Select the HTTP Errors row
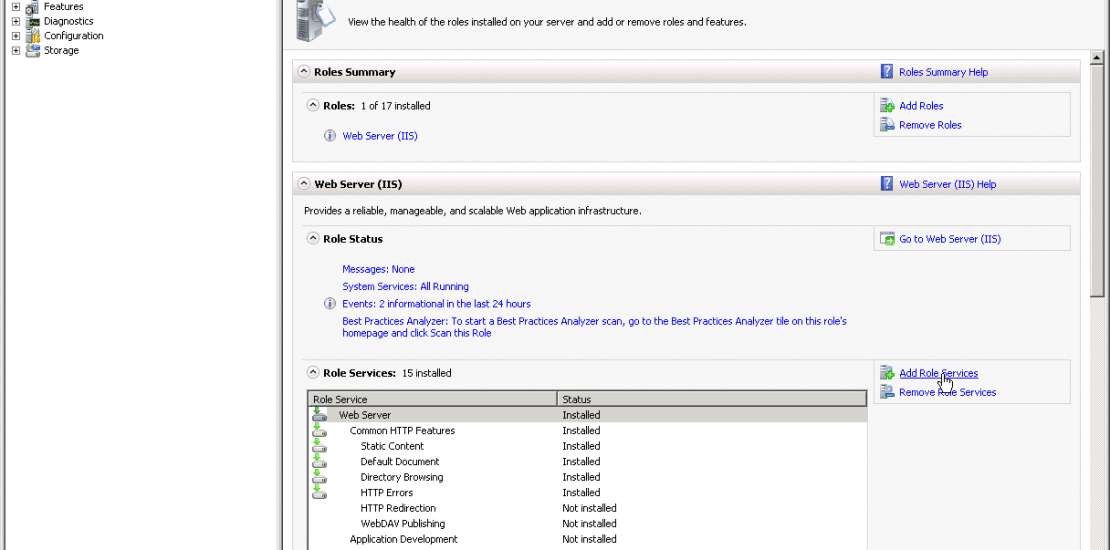The height and width of the screenshot is (550, 1110). tap(588, 493)
